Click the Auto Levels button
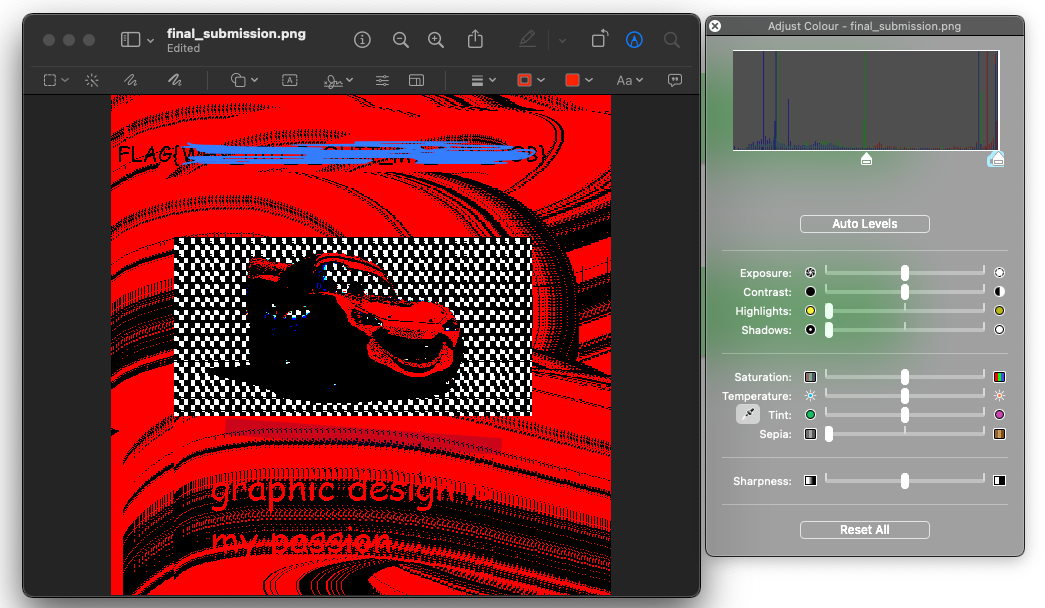This screenshot has width=1045, height=608. 864,224
